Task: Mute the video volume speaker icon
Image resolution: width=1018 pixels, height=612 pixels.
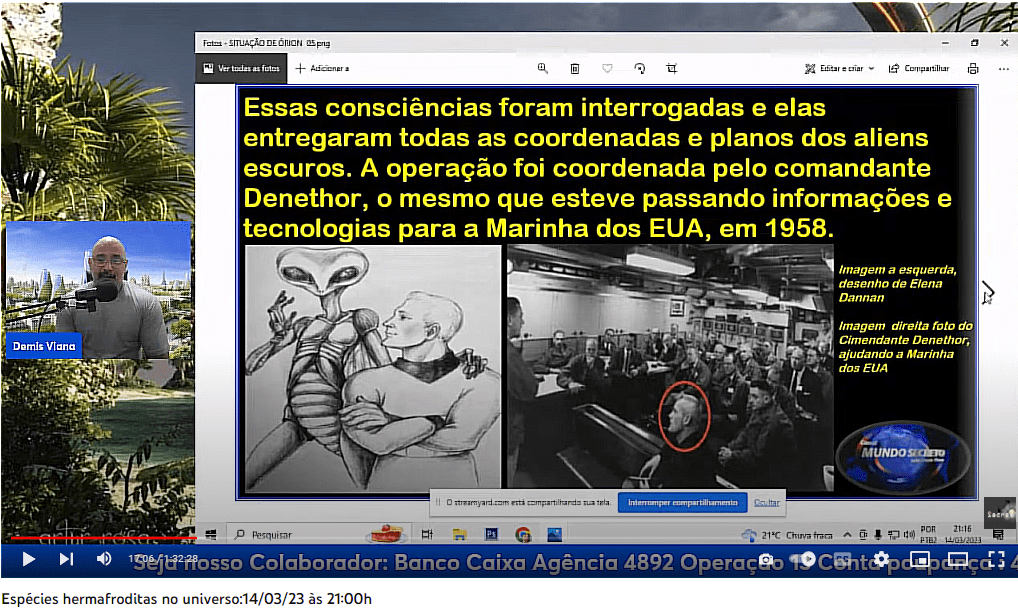Action: coord(104,559)
